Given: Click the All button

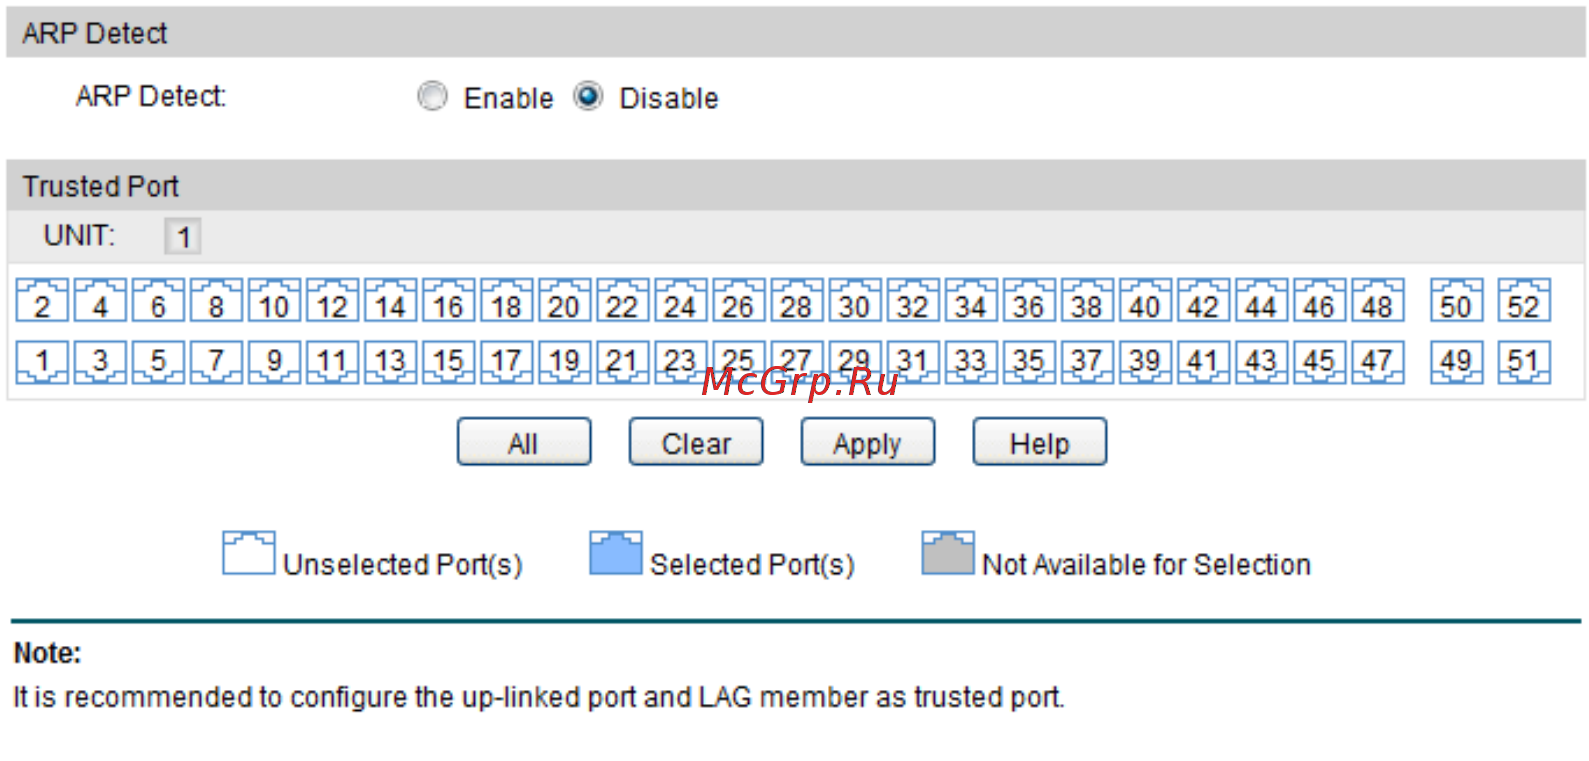Looking at the screenshot, I should pos(524,442).
